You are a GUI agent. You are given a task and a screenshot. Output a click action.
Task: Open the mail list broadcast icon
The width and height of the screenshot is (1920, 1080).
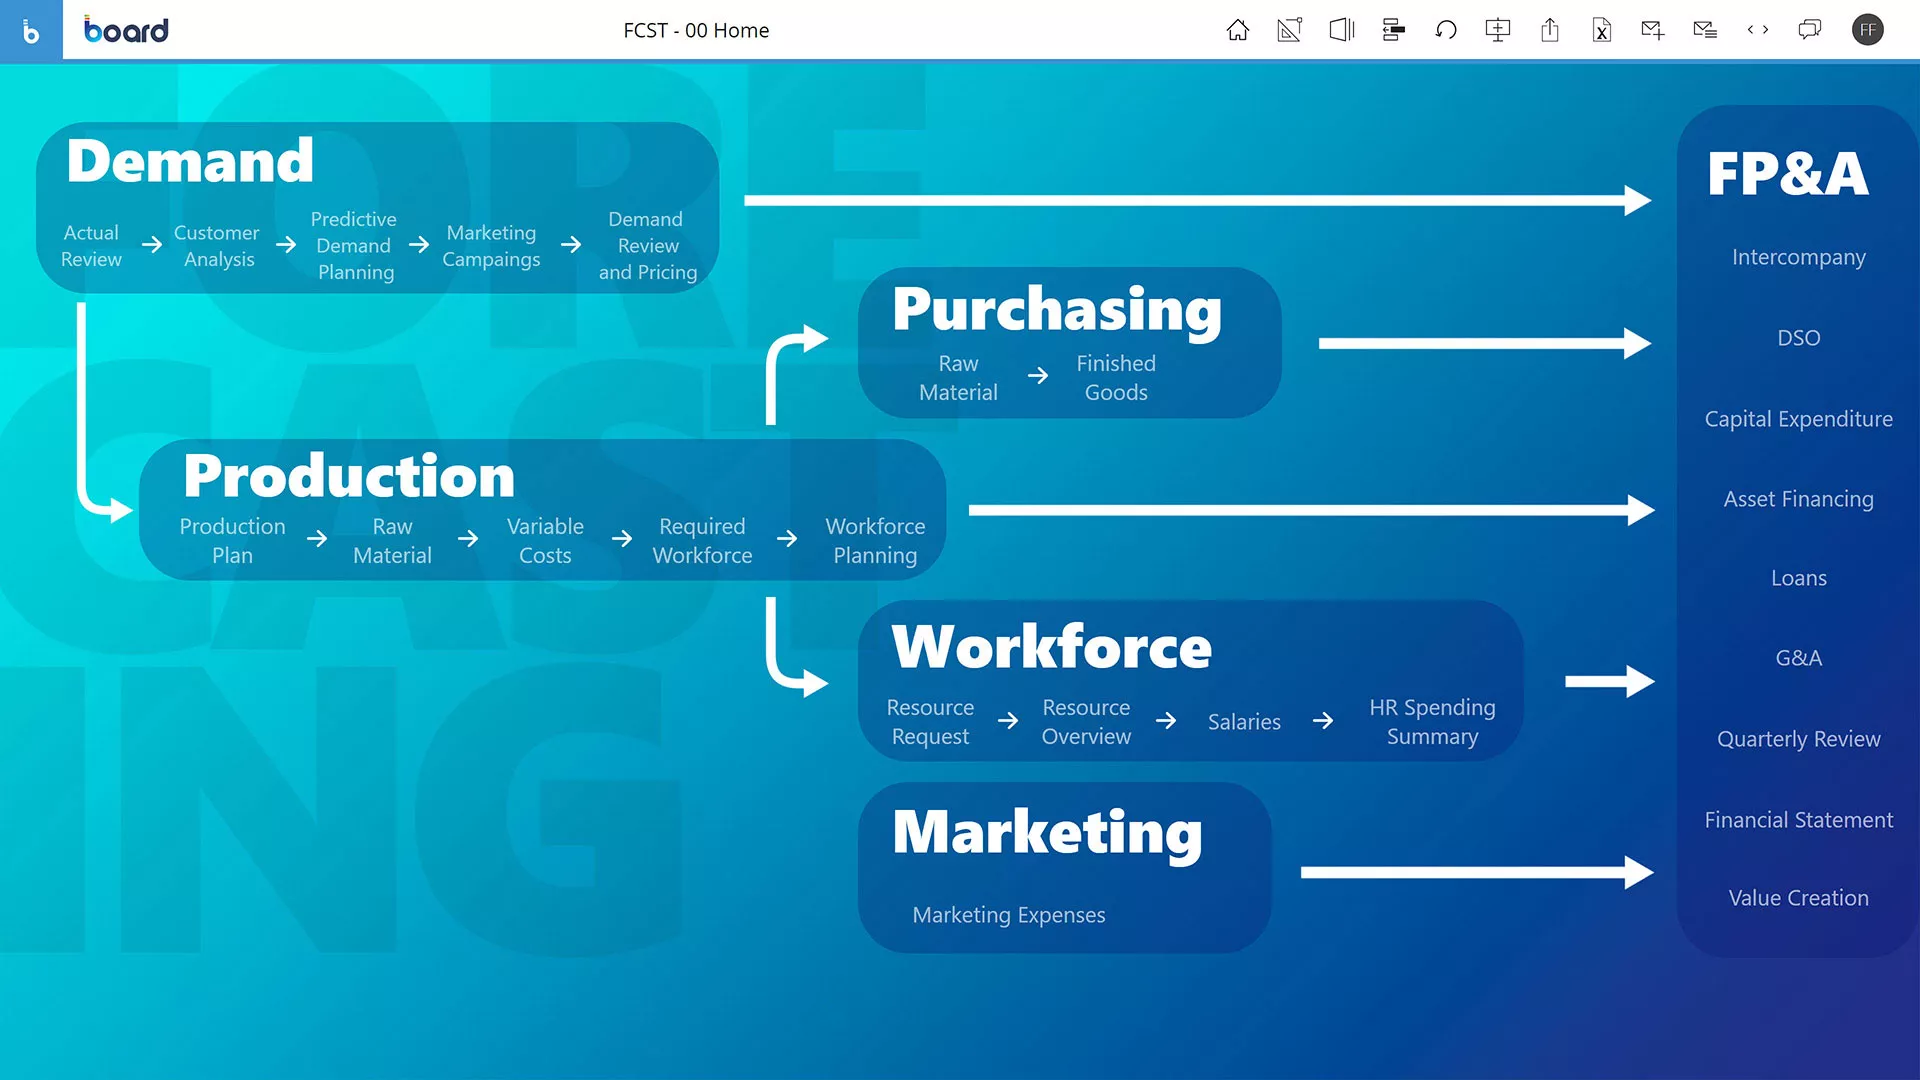pyautogui.click(x=1705, y=30)
